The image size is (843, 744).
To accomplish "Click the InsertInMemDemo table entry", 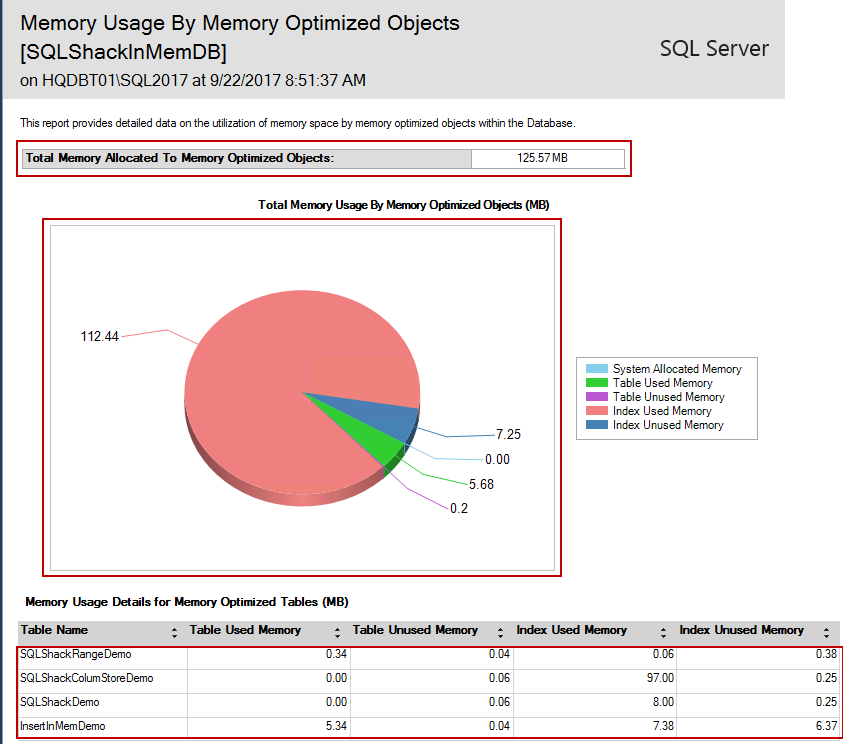I will [64, 726].
